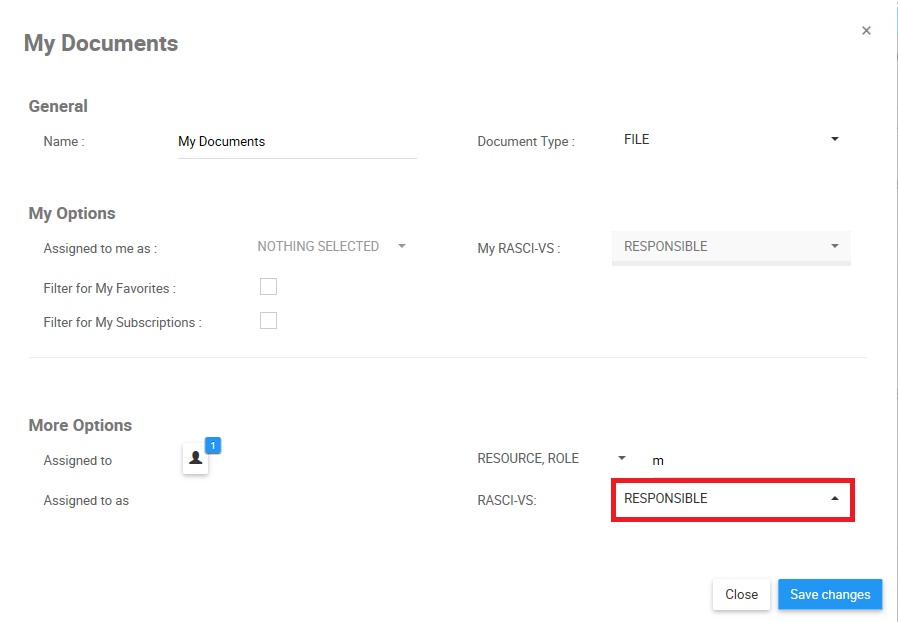Close the My Documents dialog with the X

click(x=866, y=31)
